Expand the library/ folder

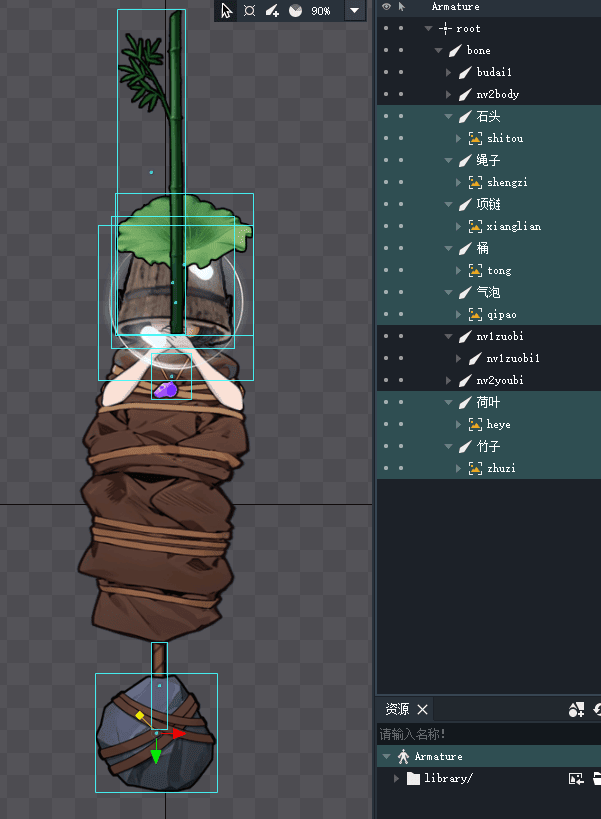(x=397, y=778)
